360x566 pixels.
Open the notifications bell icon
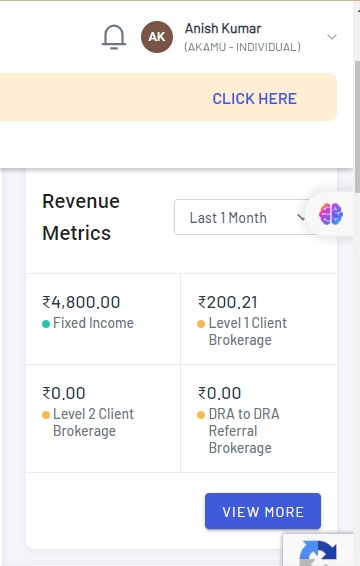(114, 37)
